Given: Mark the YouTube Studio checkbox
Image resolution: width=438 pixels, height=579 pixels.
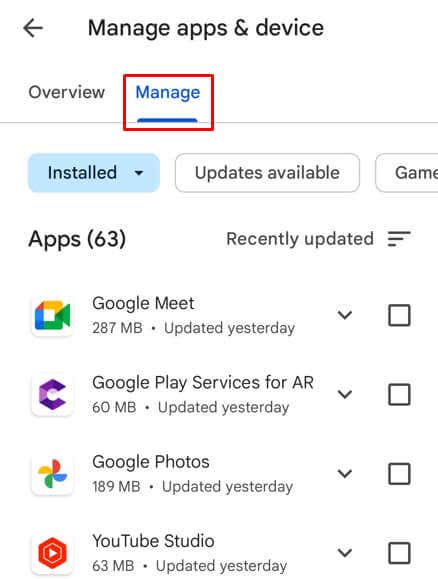Looking at the screenshot, I should point(399,553).
